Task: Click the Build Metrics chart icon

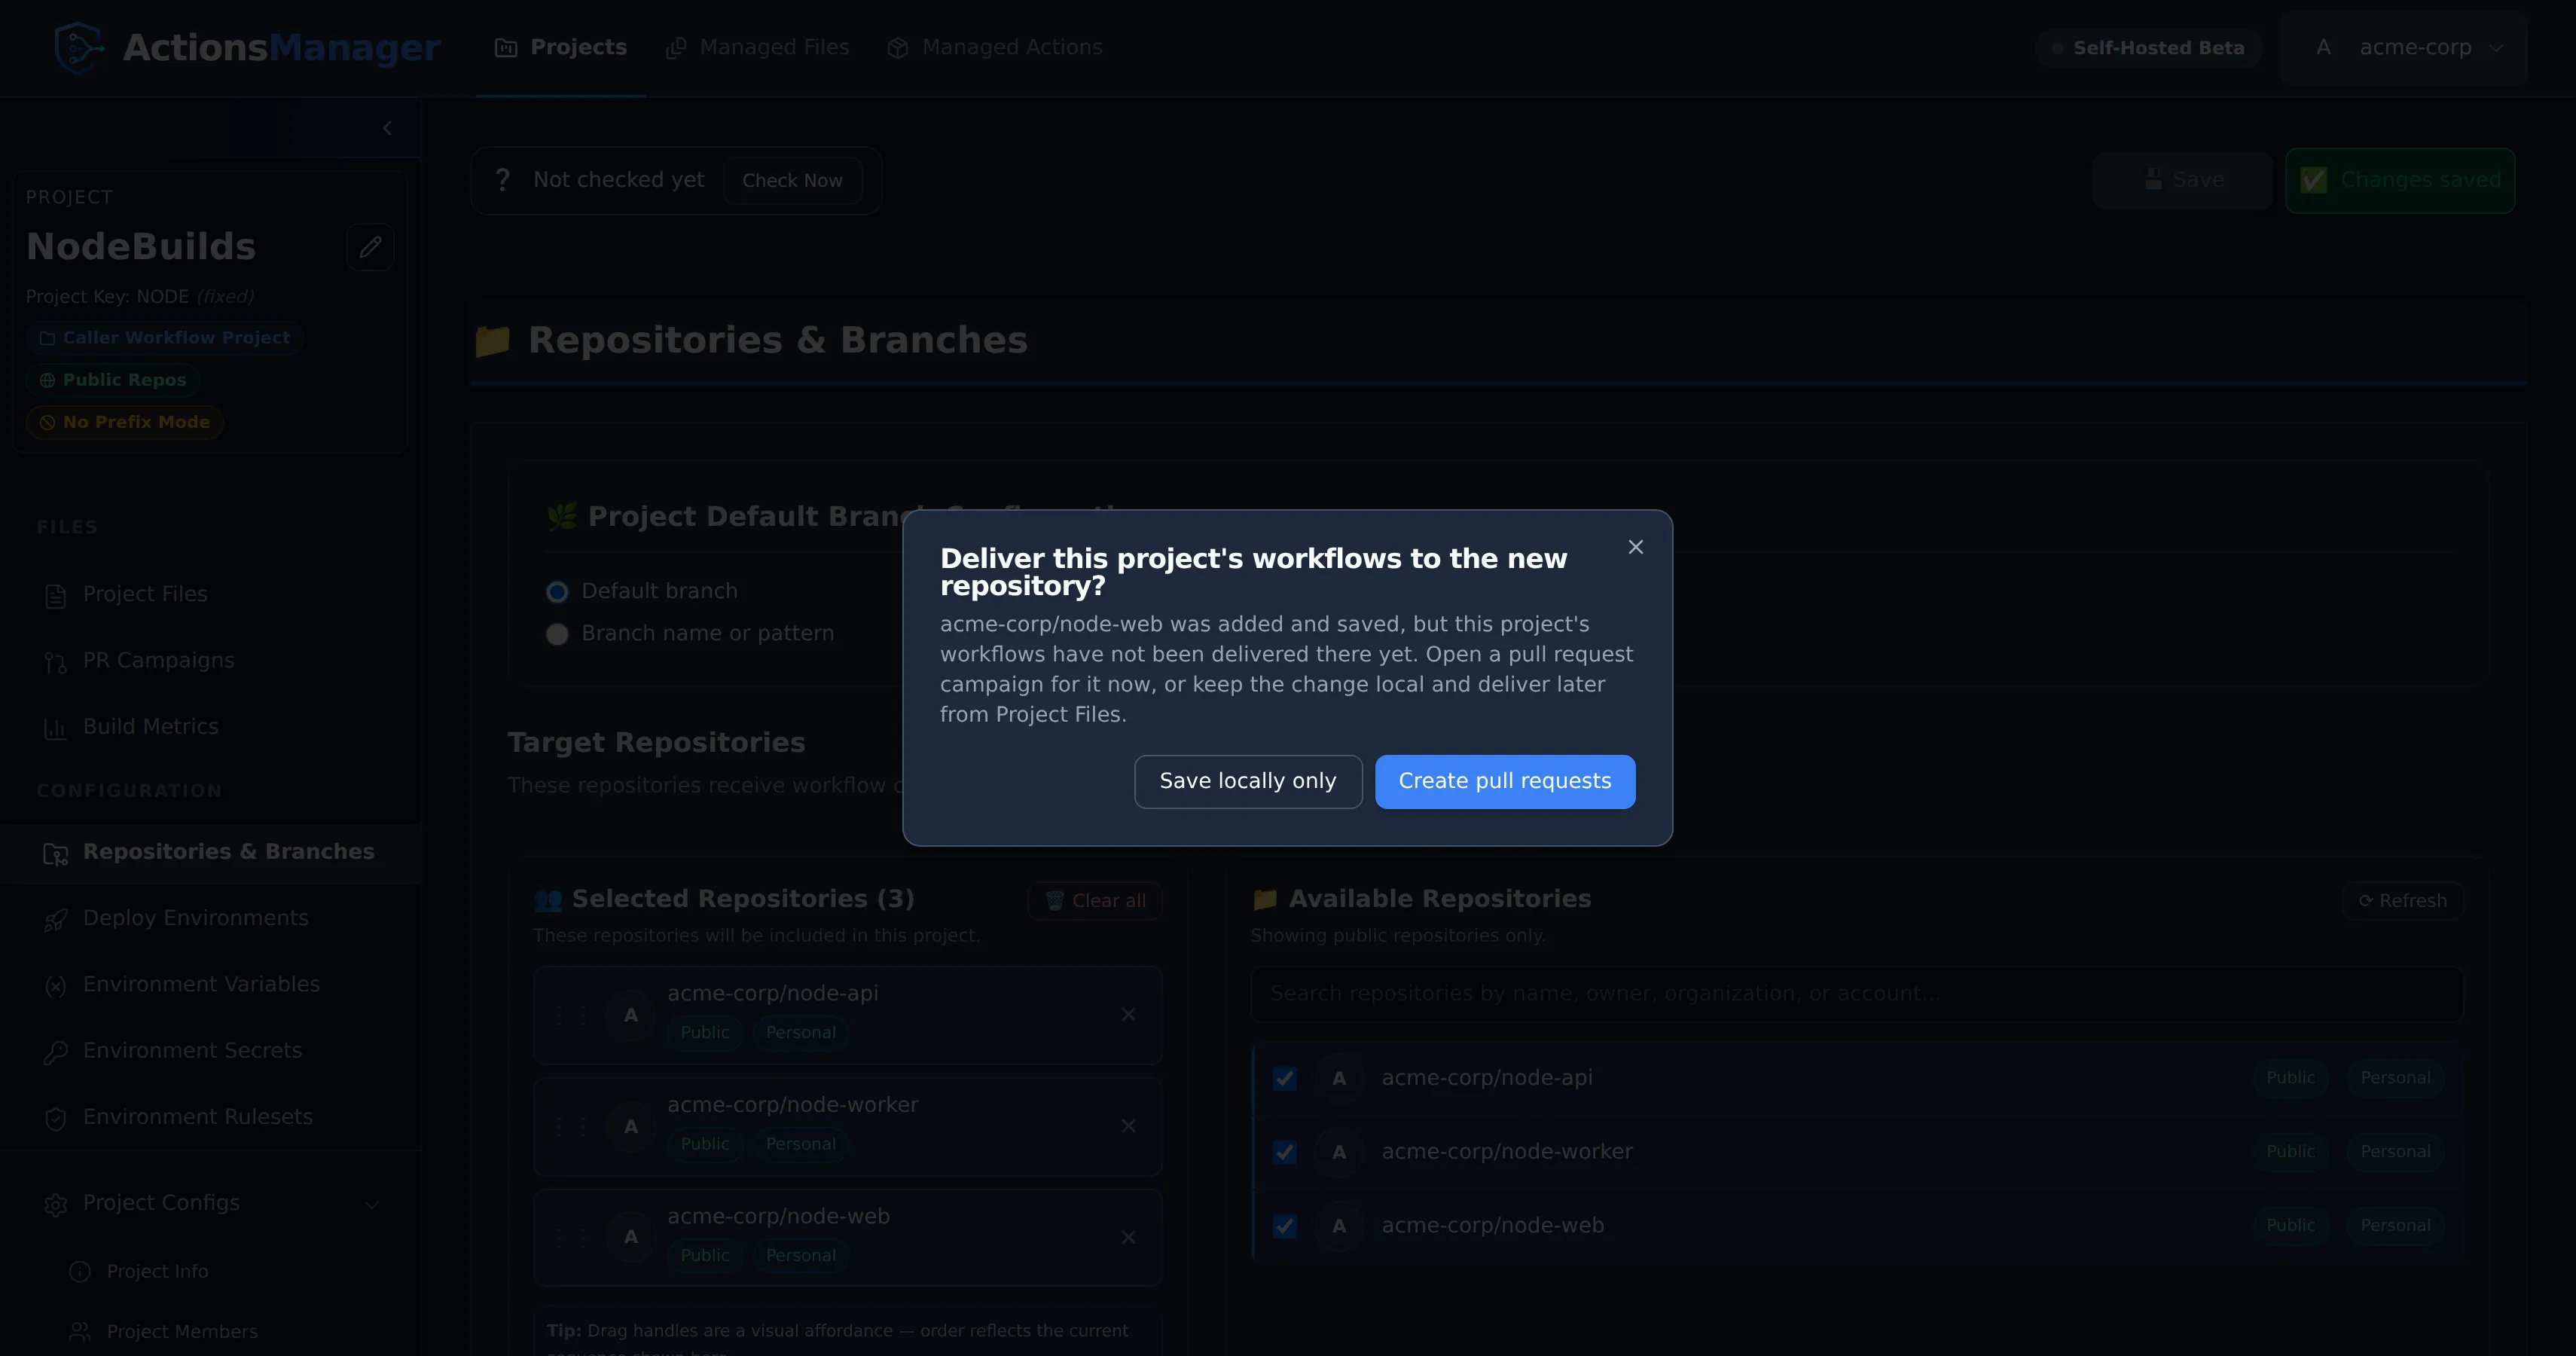Action: pyautogui.click(x=55, y=728)
